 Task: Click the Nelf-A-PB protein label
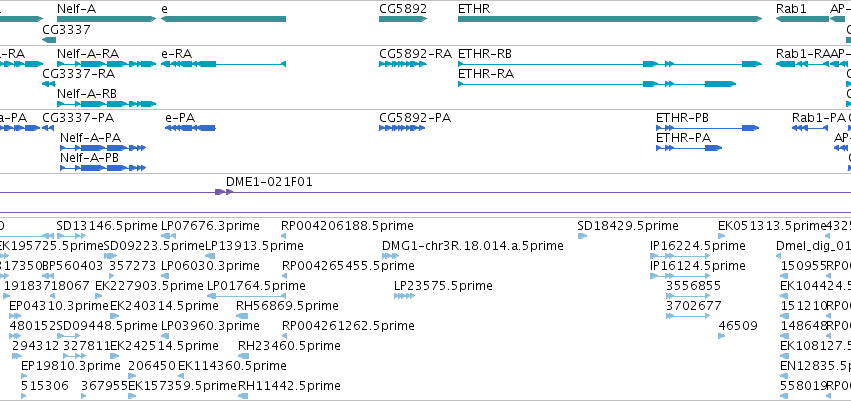[90, 158]
